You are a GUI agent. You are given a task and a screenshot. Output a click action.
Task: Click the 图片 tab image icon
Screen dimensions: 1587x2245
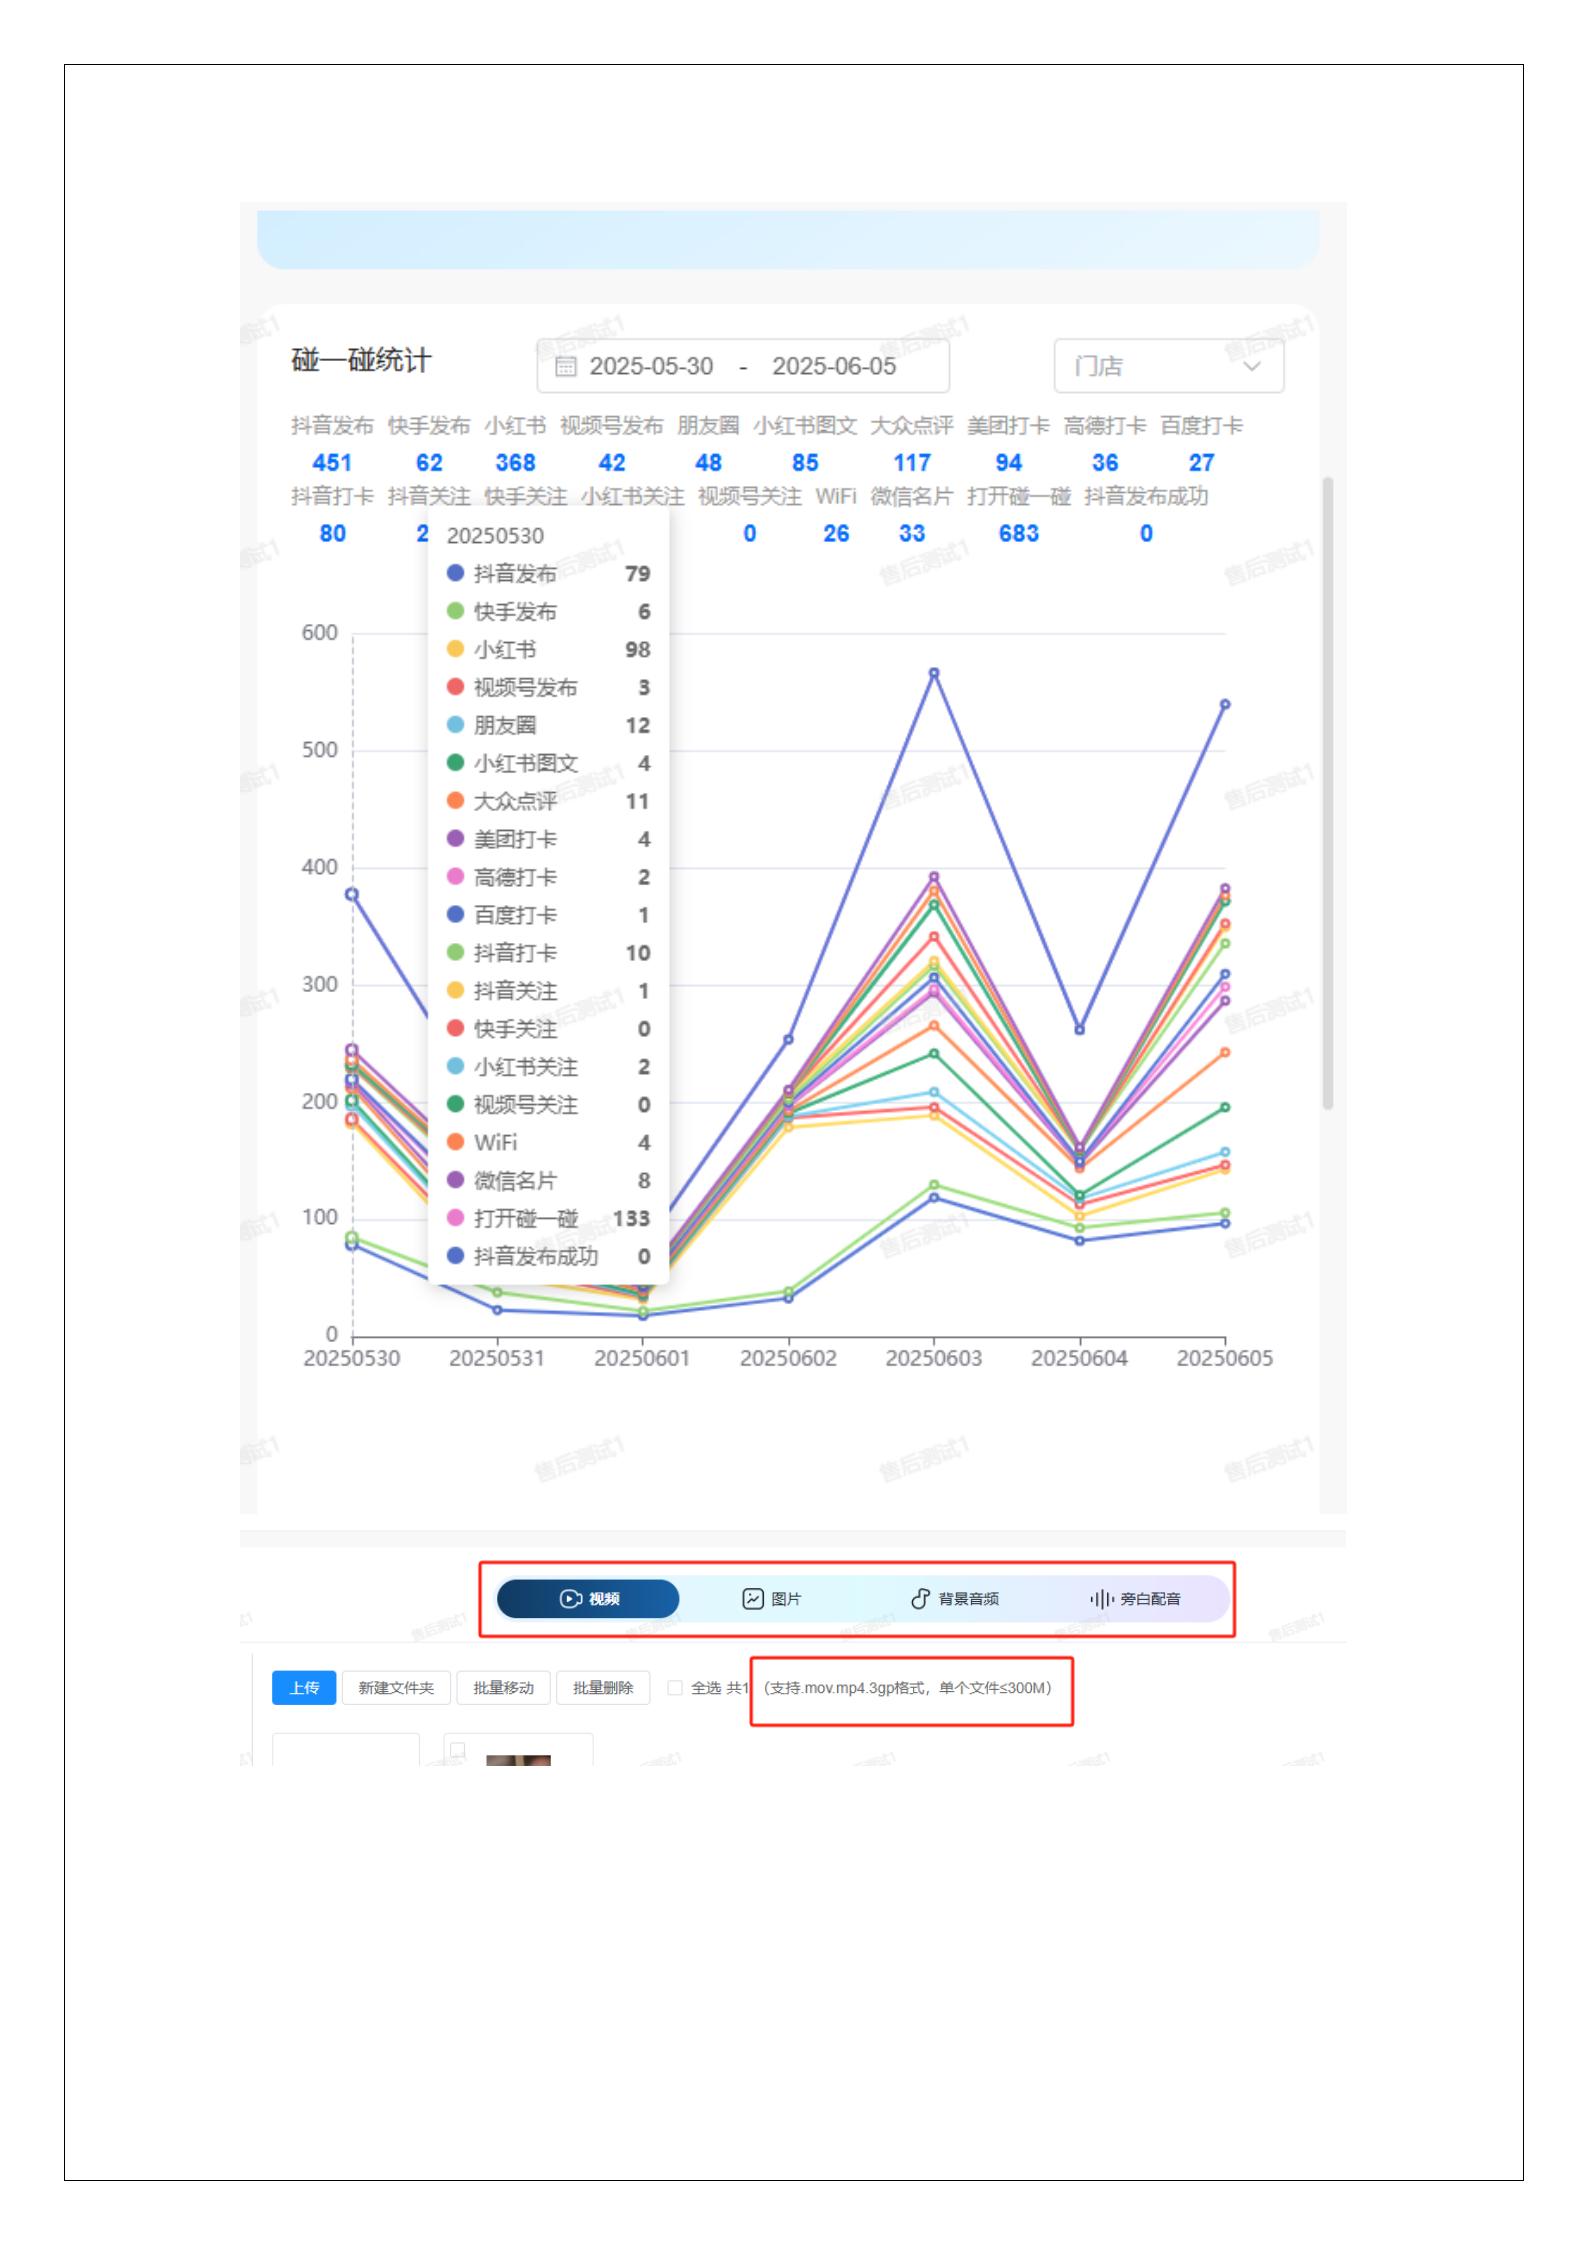tap(753, 1598)
